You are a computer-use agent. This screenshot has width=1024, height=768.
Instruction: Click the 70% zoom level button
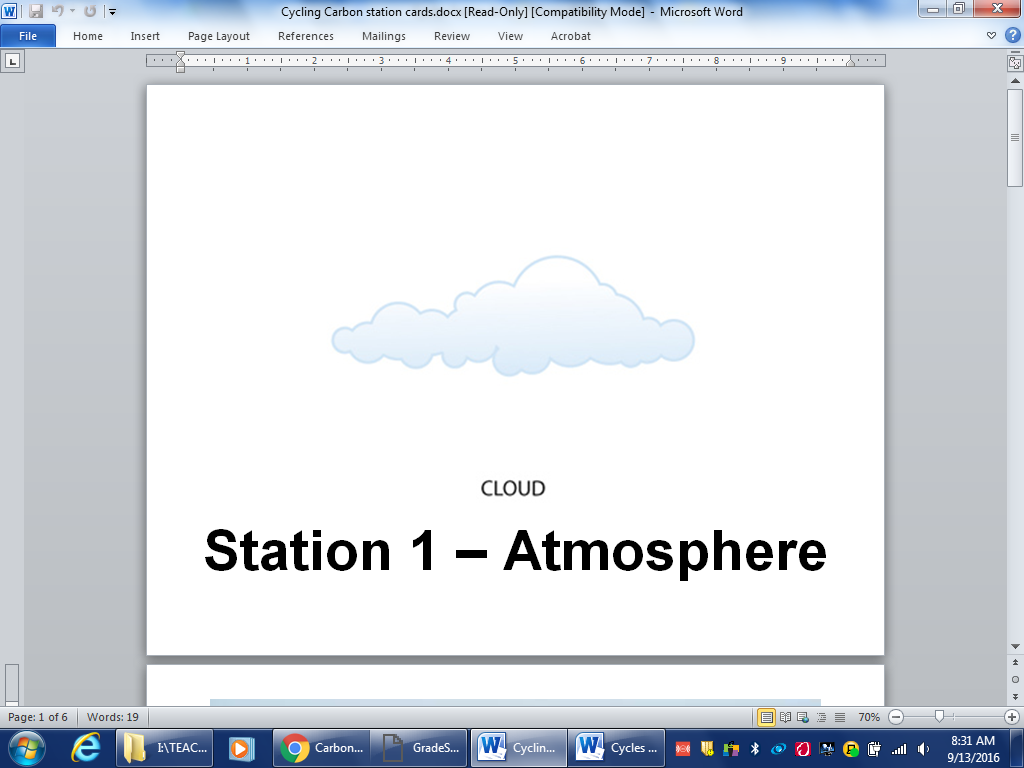pos(867,717)
